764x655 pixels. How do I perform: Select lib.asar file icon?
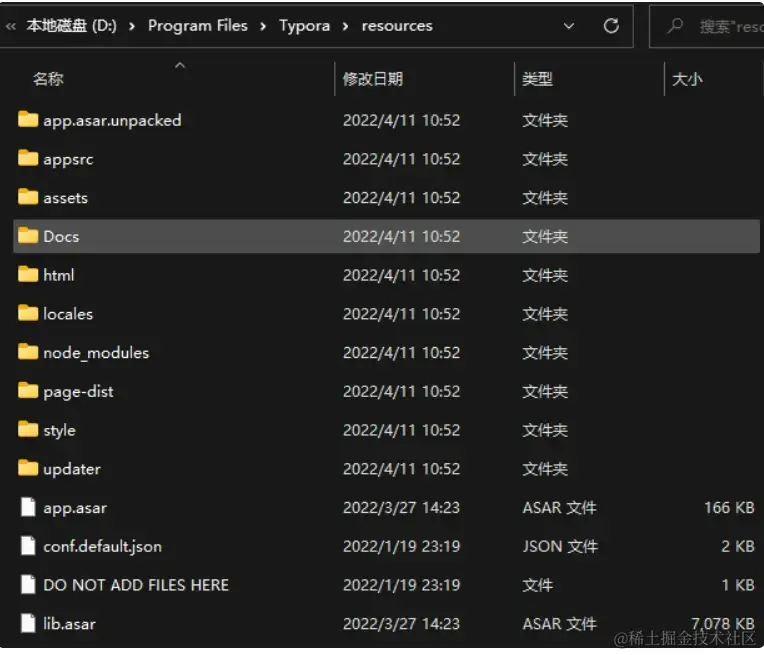click(x=28, y=623)
